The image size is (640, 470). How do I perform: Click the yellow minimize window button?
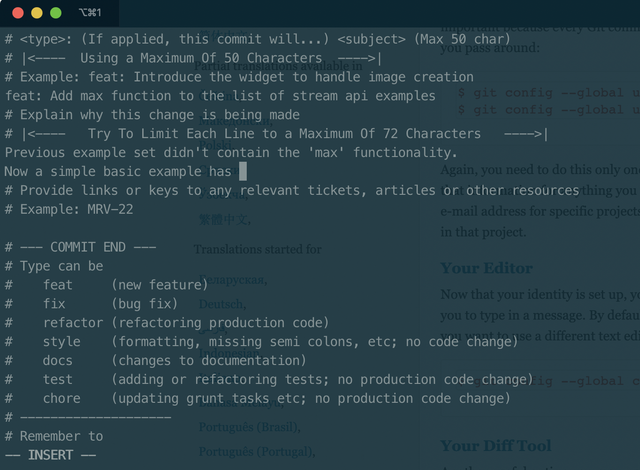[x=37, y=13]
